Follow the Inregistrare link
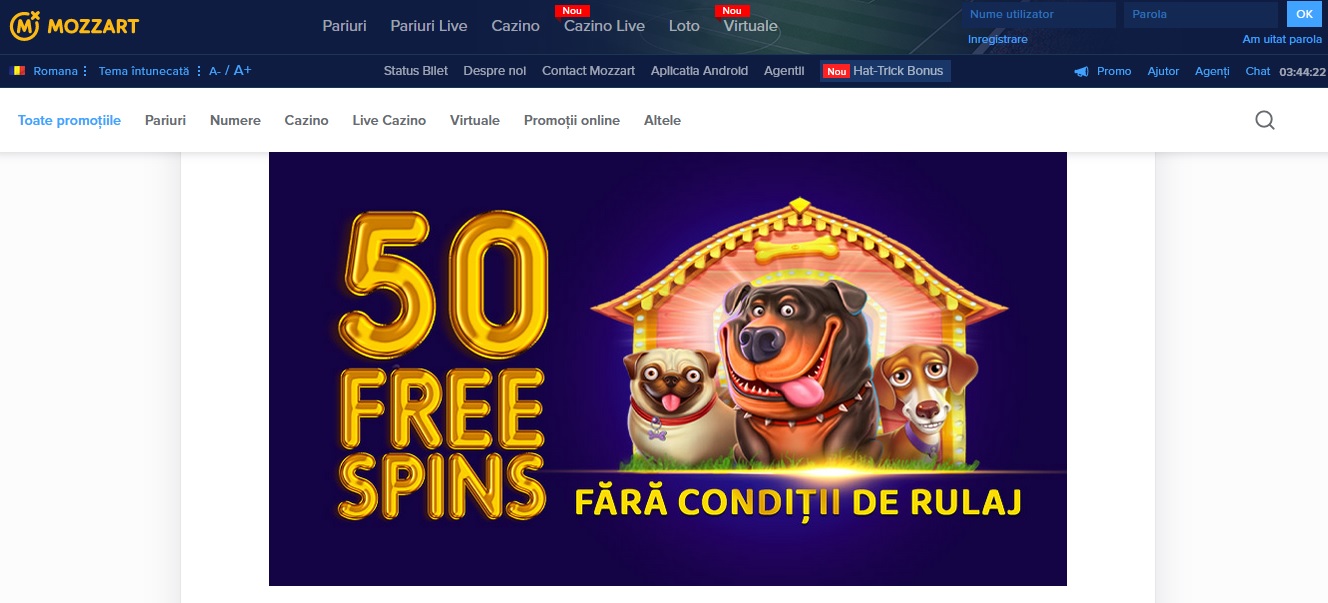The height and width of the screenshot is (603, 1328). [x=998, y=39]
